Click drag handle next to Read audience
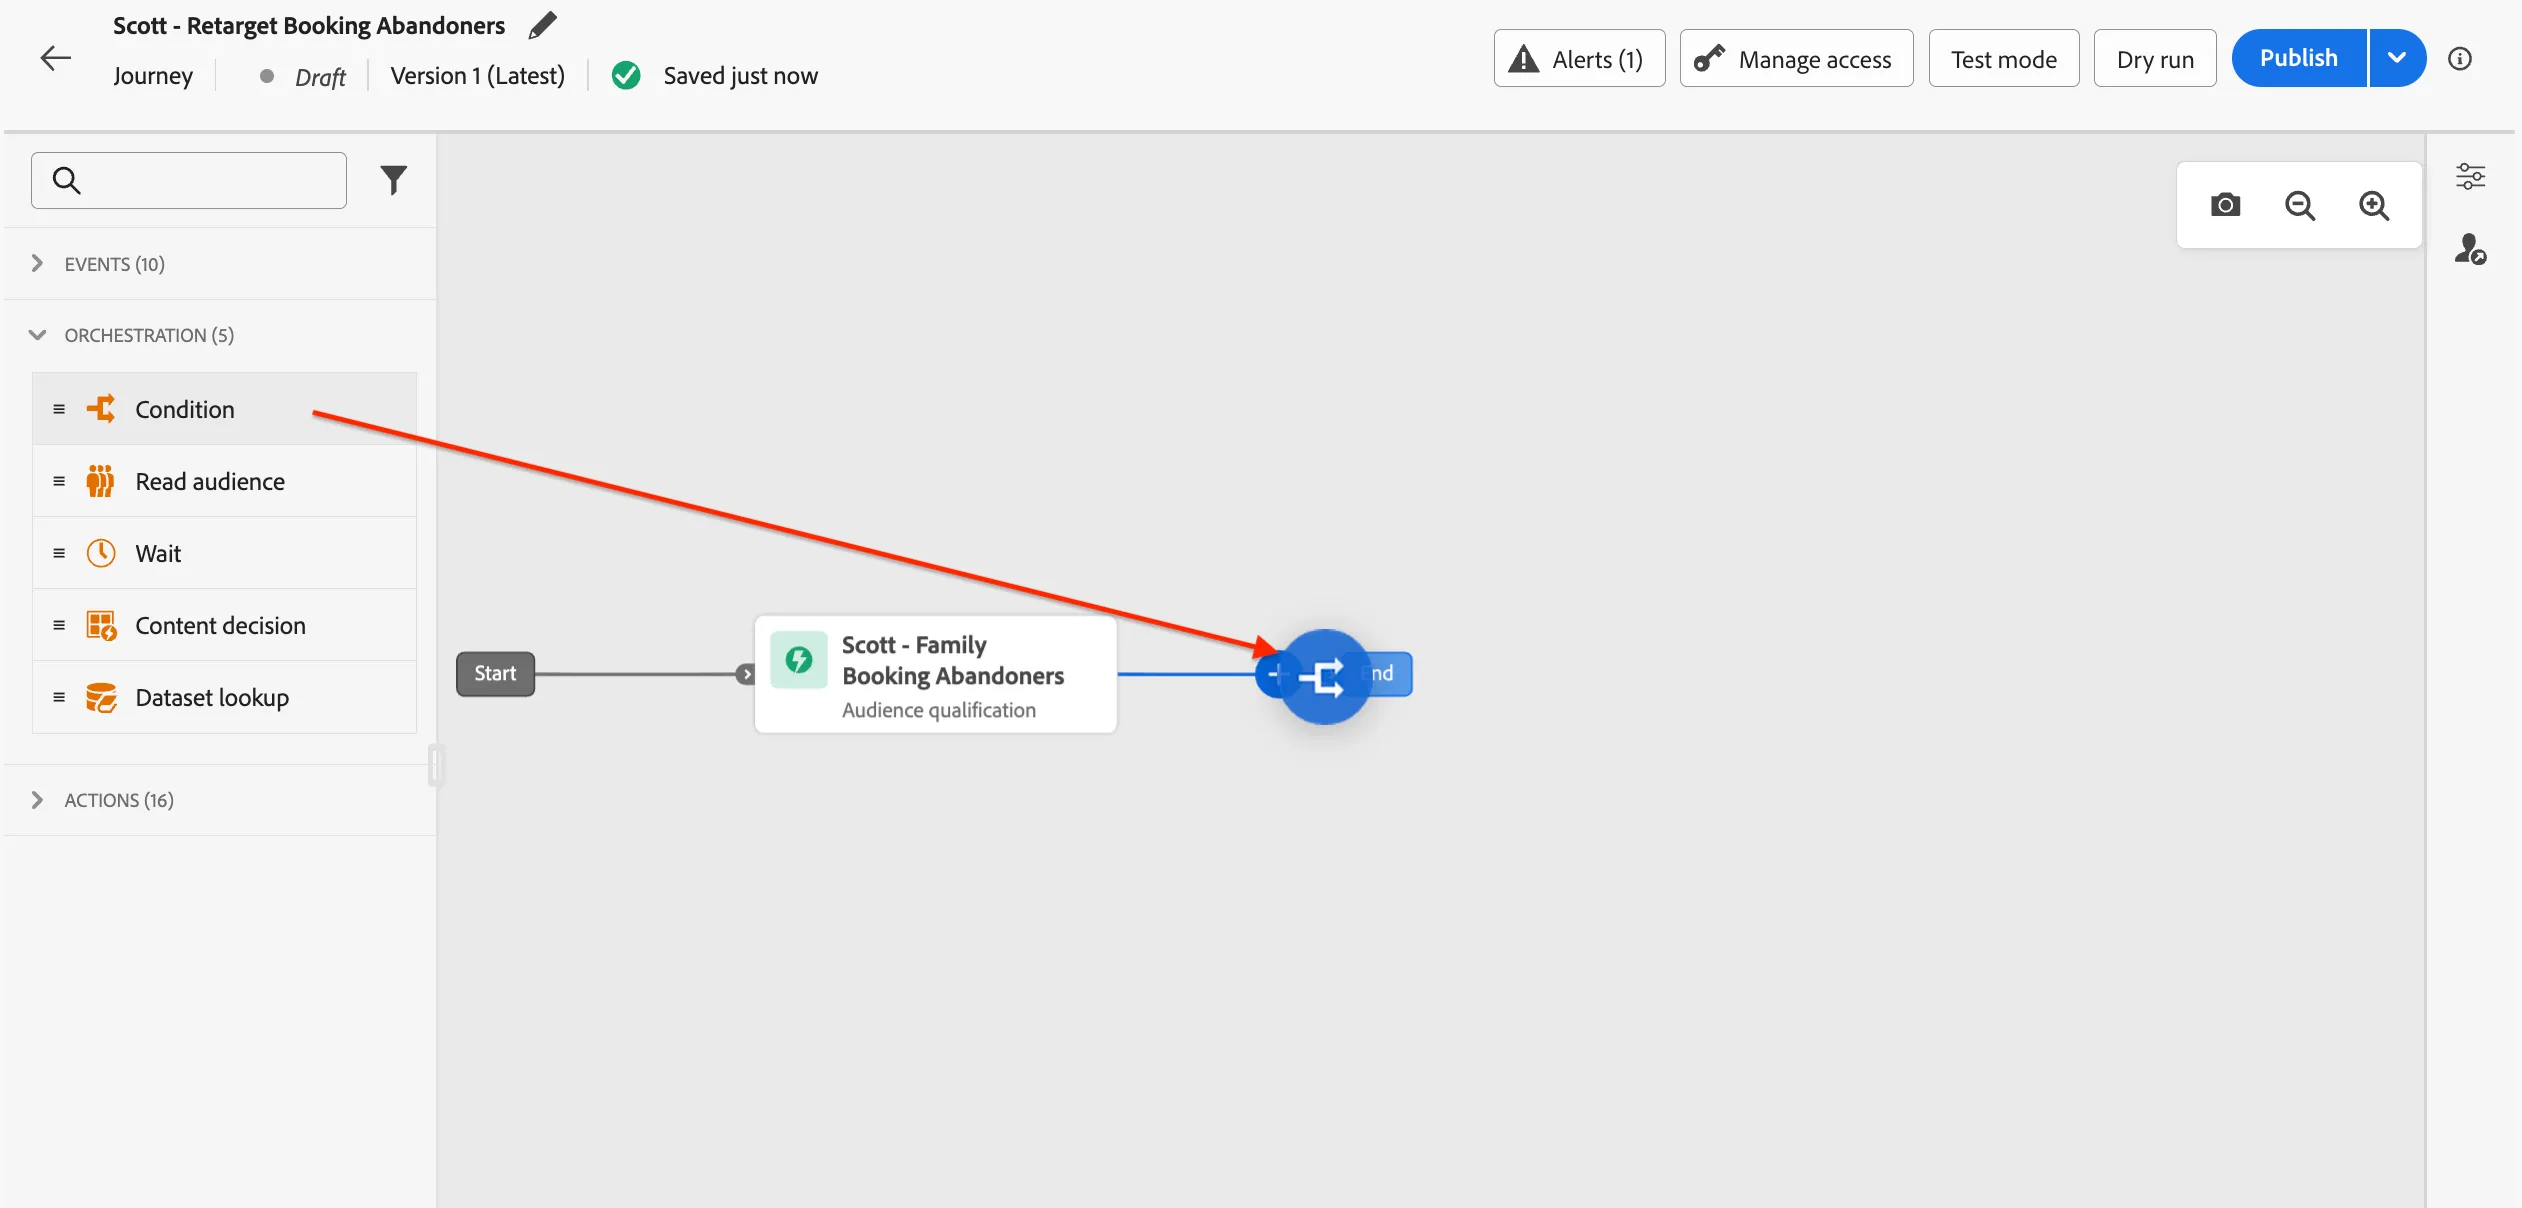This screenshot has height=1208, width=2522. pyautogui.click(x=59, y=481)
